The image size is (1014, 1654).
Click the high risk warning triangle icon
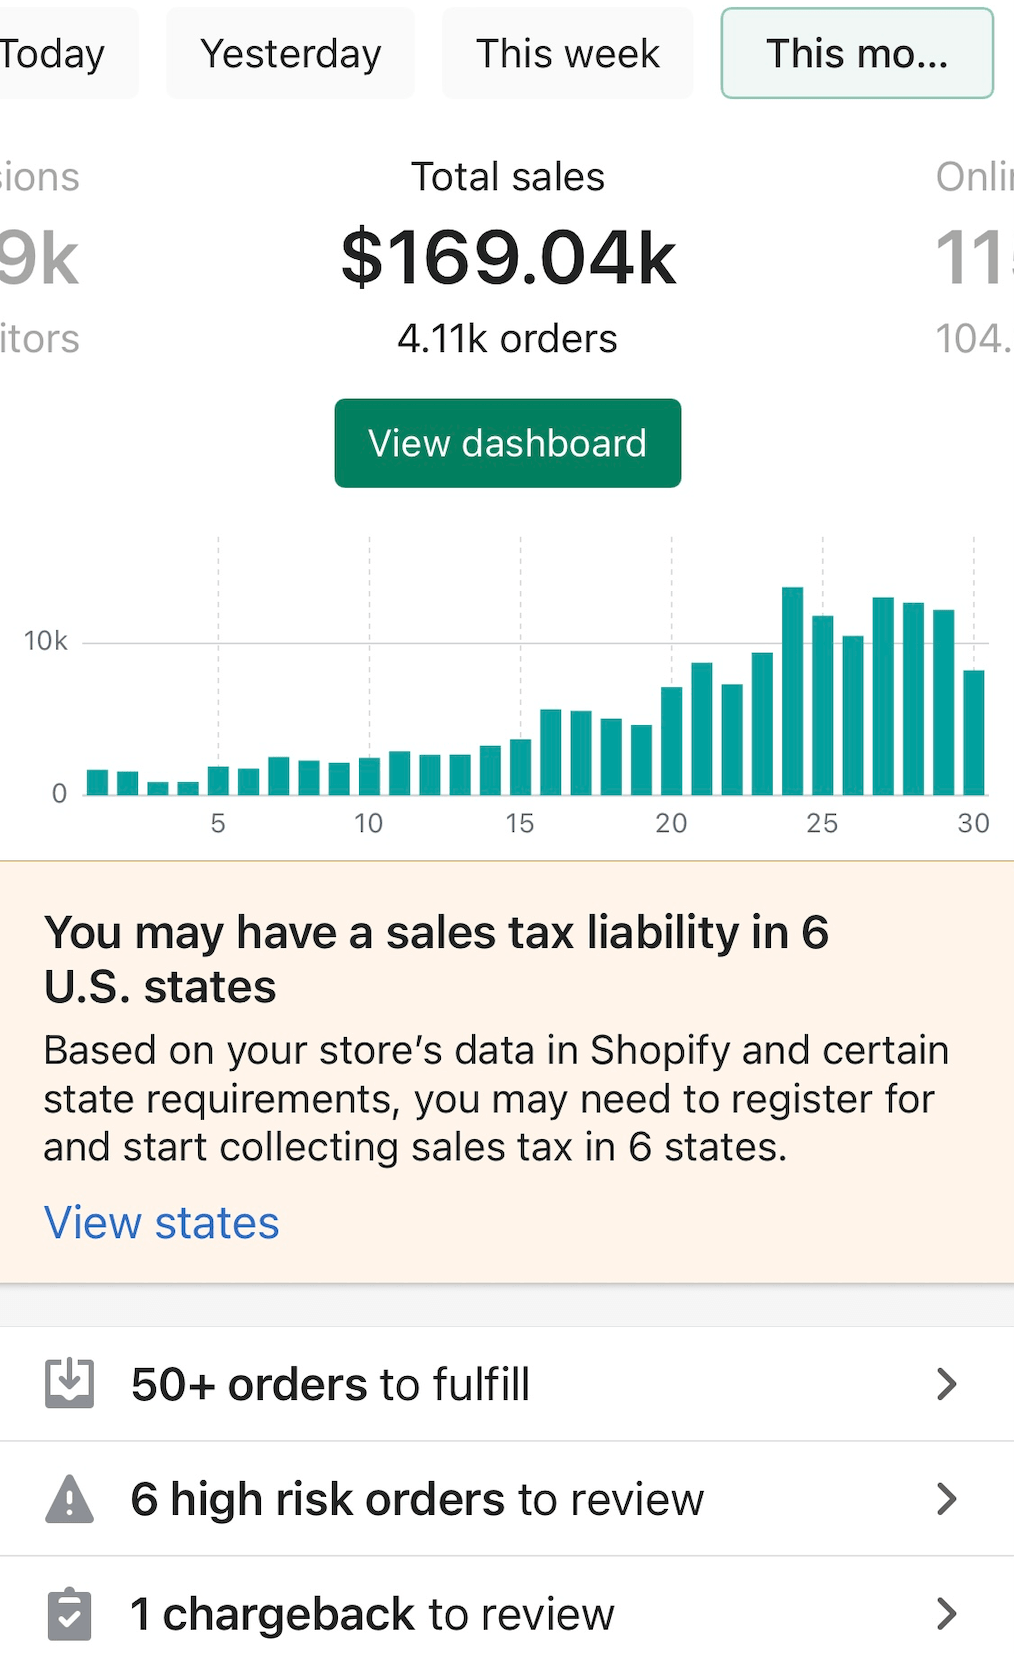tap(70, 1499)
